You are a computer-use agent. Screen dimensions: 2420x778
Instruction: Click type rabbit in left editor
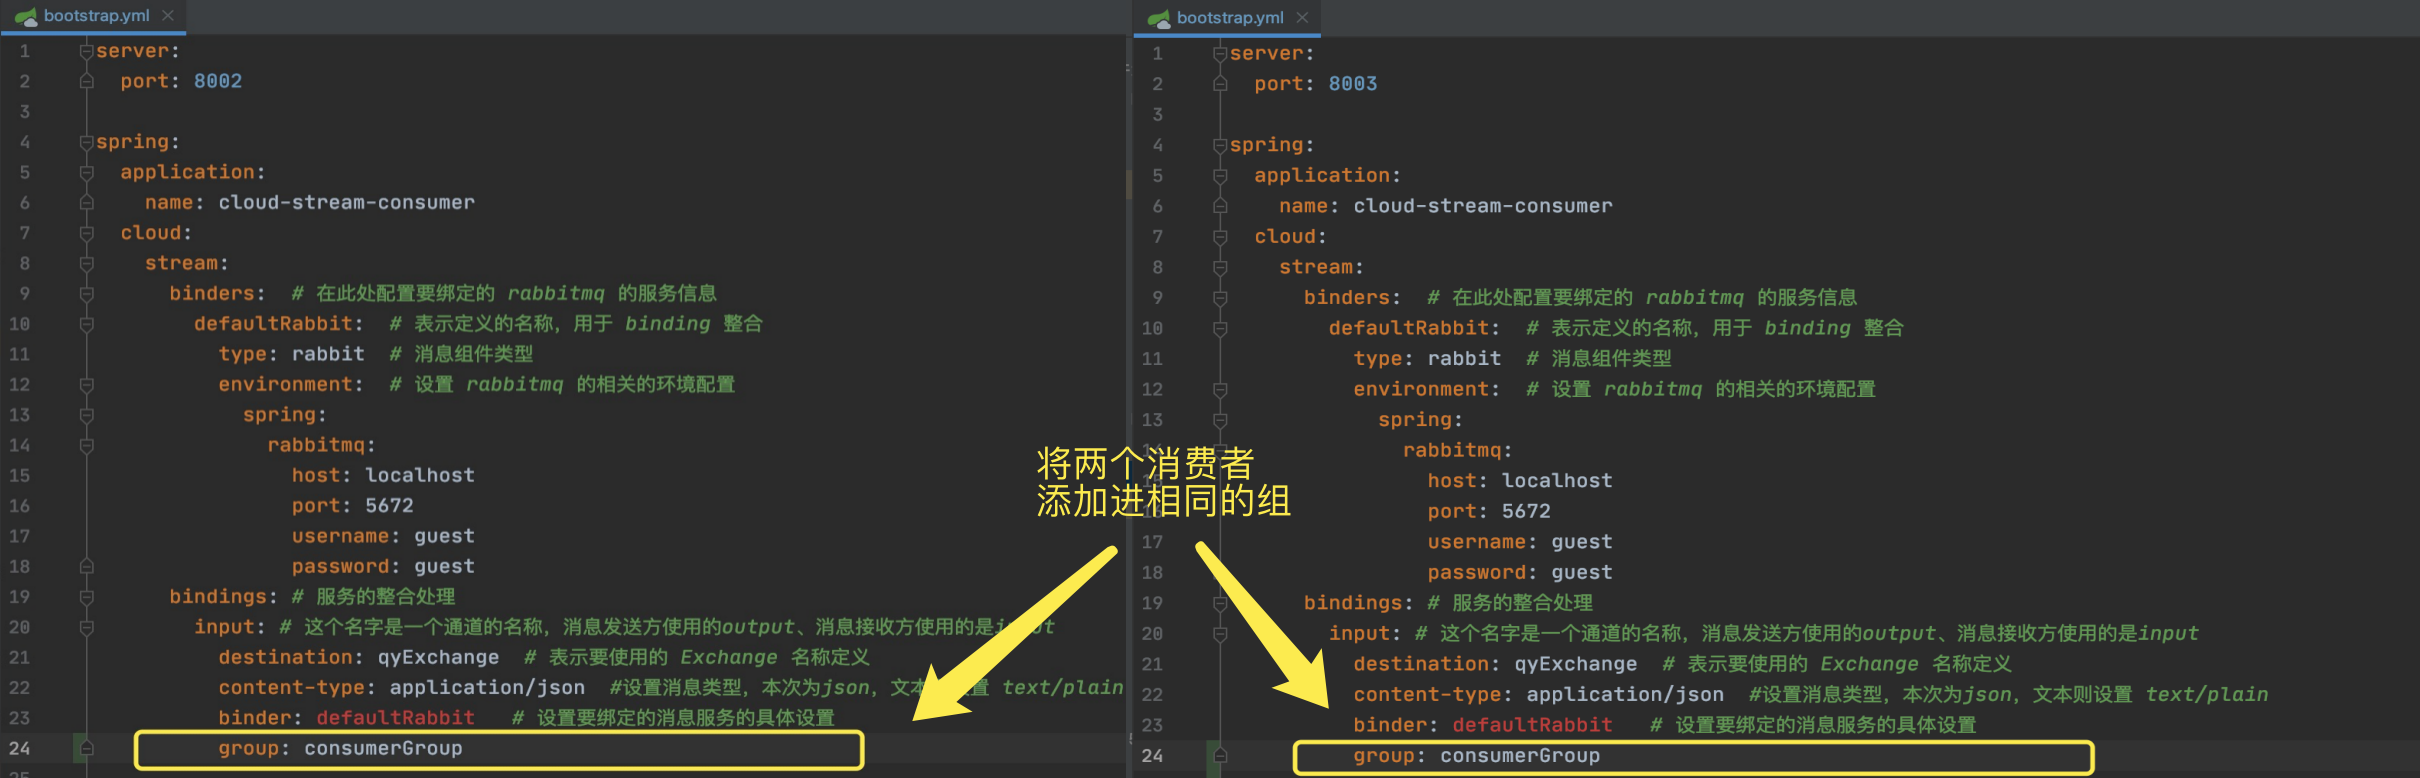click(328, 354)
